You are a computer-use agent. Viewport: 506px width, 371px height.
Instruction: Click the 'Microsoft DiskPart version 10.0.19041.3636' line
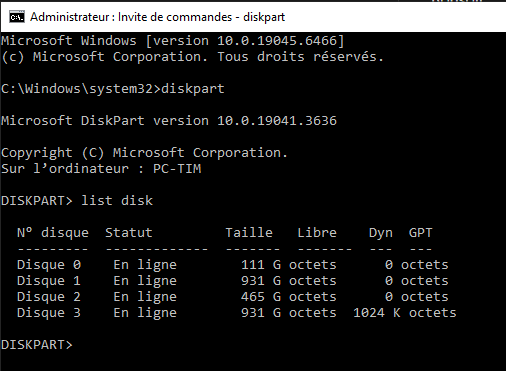(x=169, y=121)
